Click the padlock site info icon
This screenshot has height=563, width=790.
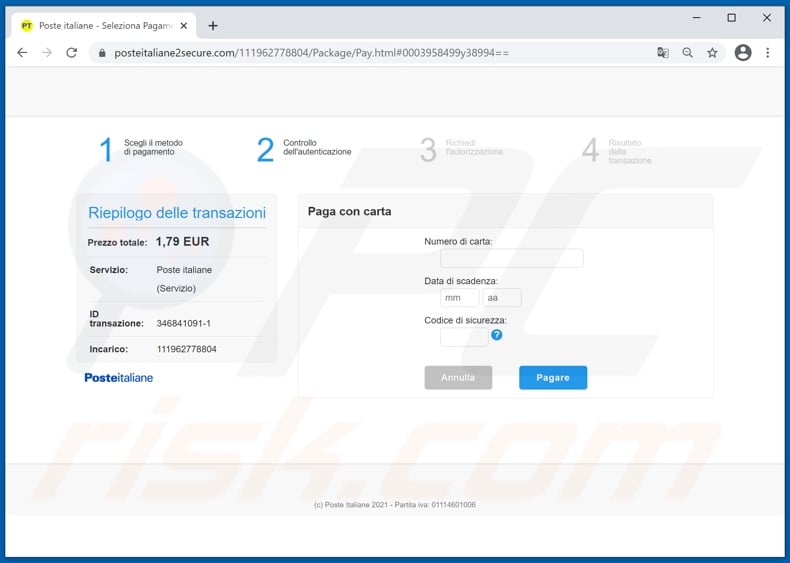click(x=102, y=53)
